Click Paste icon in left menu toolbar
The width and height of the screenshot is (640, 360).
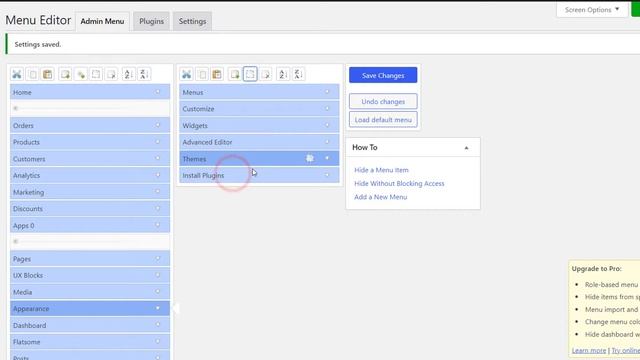pos(48,74)
